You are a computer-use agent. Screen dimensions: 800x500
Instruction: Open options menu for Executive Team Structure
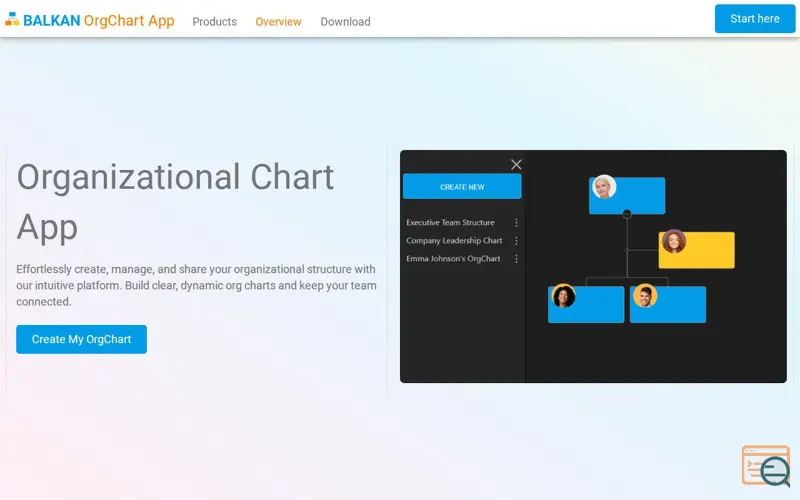tap(516, 222)
